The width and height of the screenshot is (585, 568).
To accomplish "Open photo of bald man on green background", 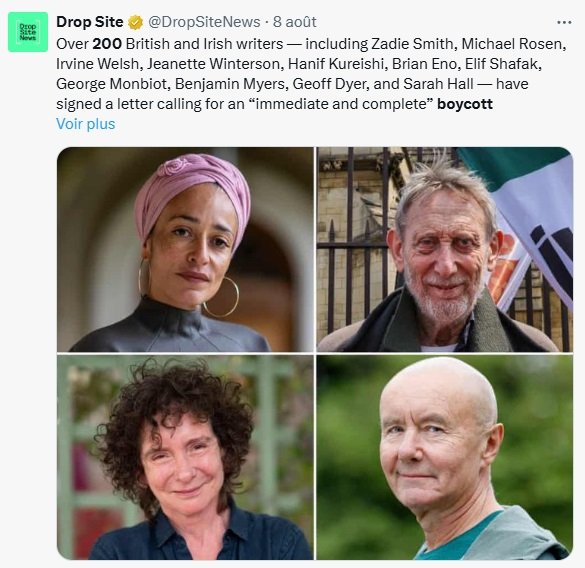I will [x=445, y=457].
